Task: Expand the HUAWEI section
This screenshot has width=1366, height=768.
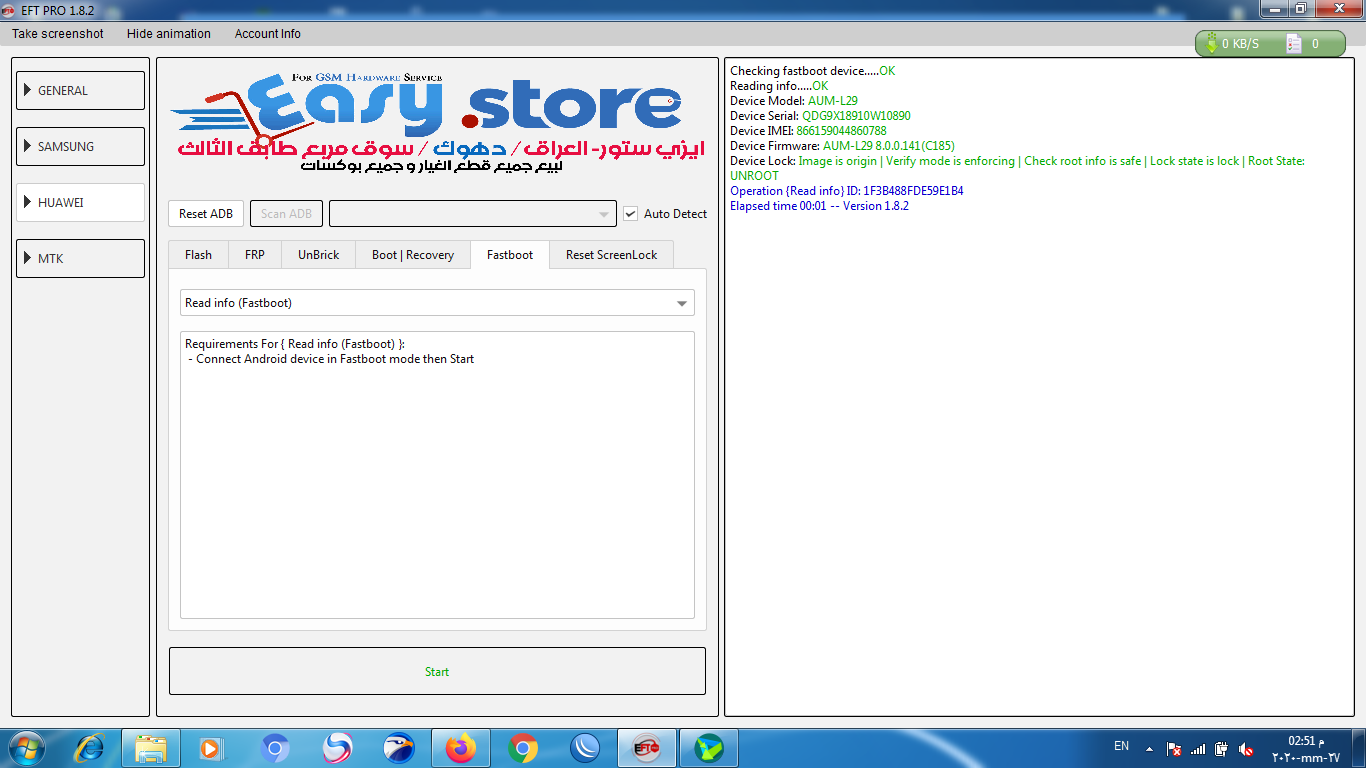Action: click(x=80, y=202)
